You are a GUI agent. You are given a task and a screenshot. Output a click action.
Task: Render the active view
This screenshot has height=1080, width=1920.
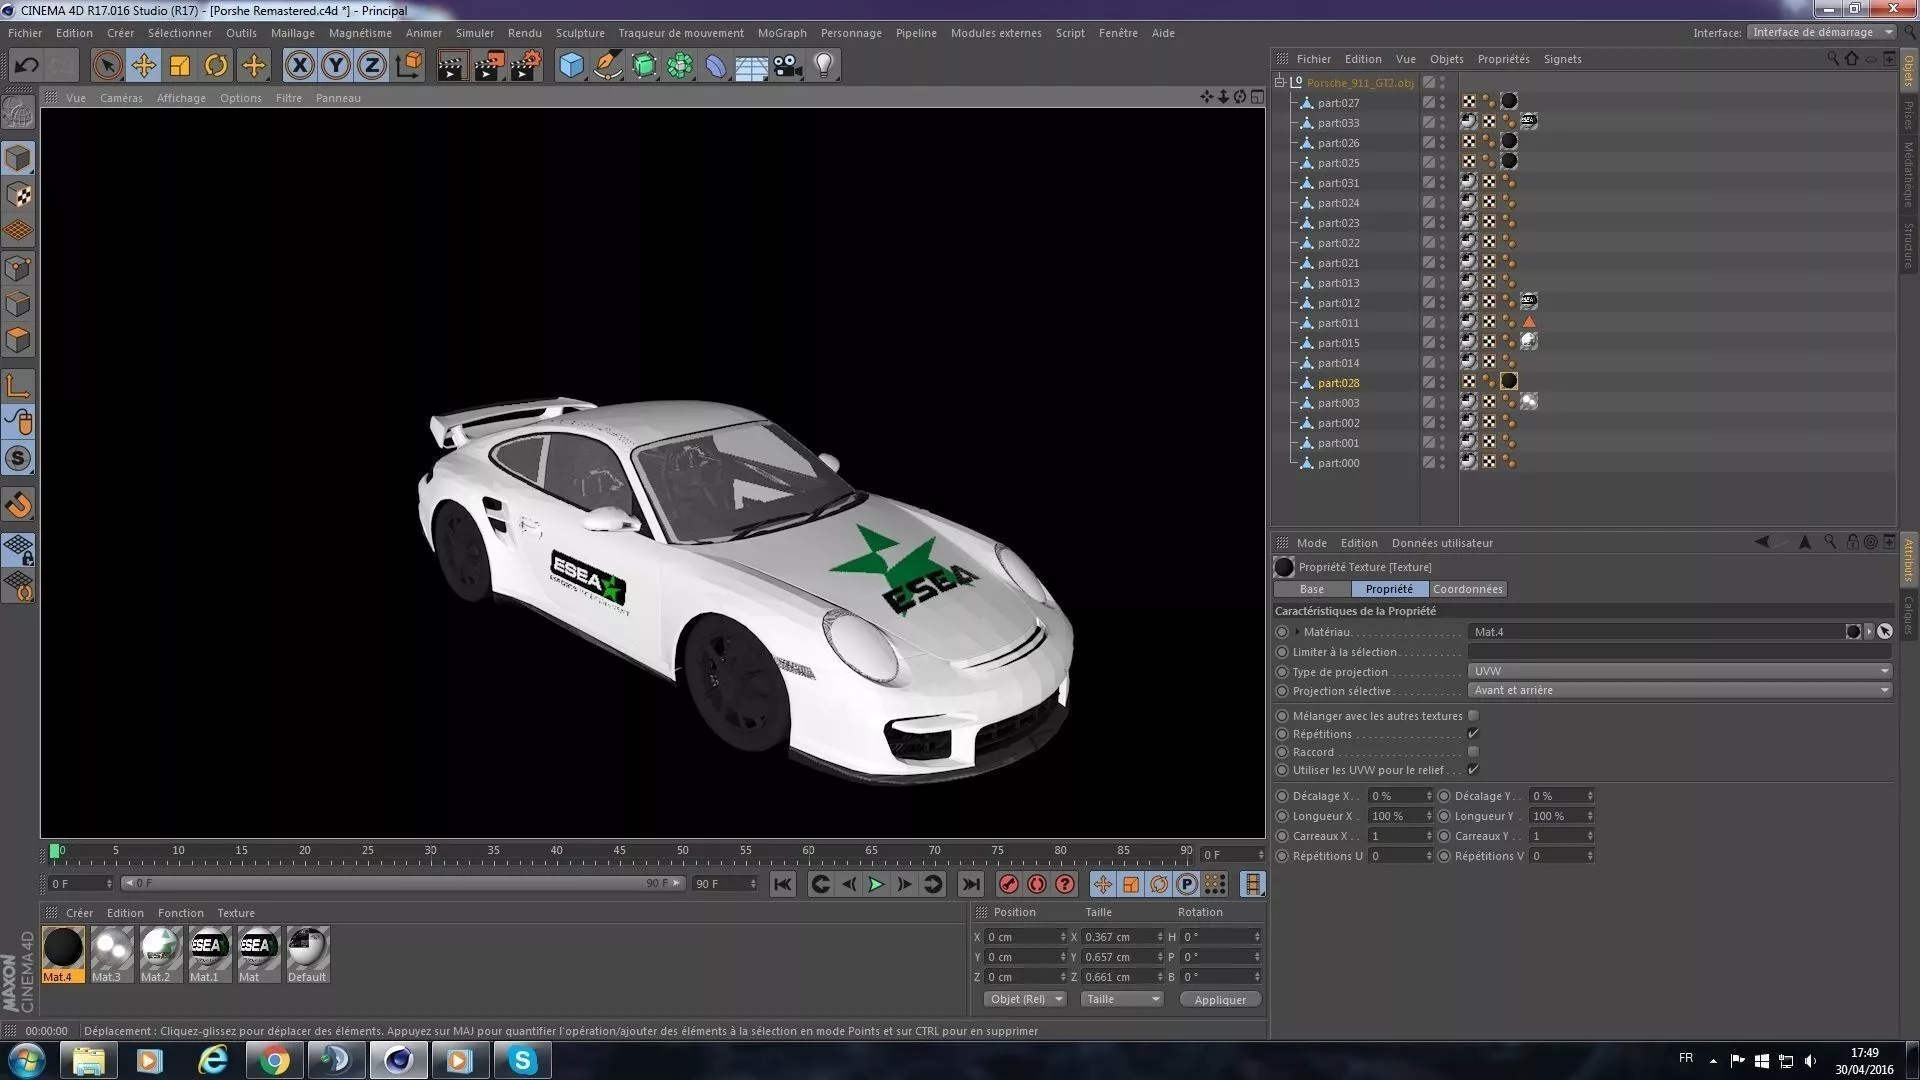pyautogui.click(x=452, y=66)
